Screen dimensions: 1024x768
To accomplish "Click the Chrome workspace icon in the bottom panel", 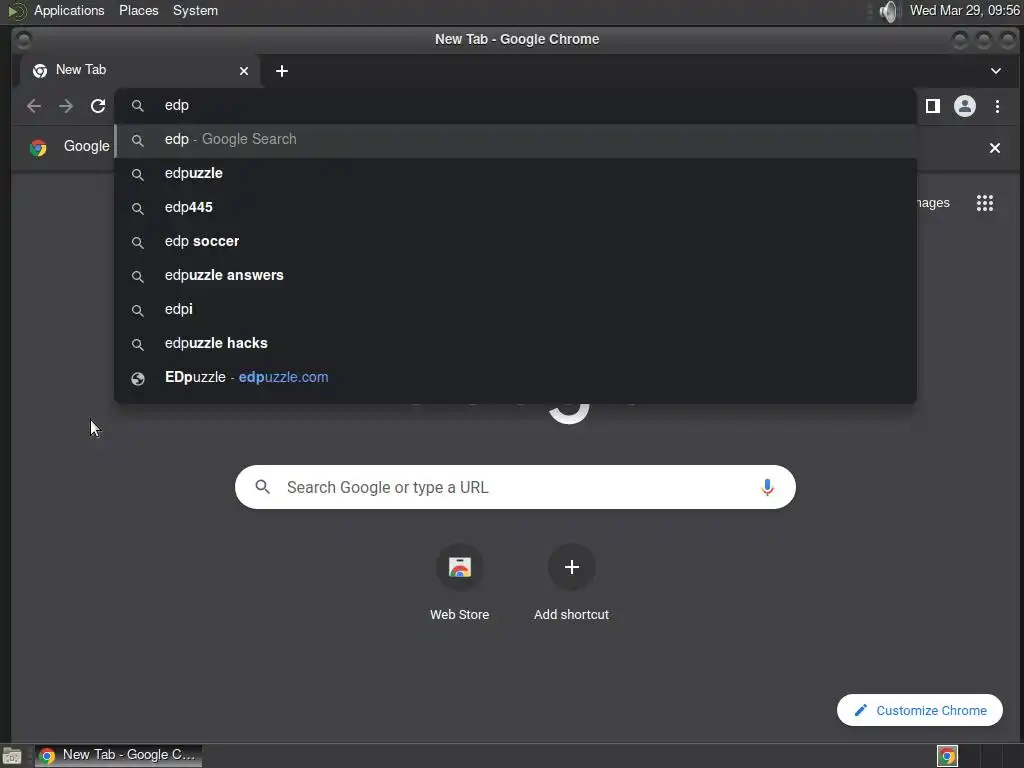I will (947, 756).
